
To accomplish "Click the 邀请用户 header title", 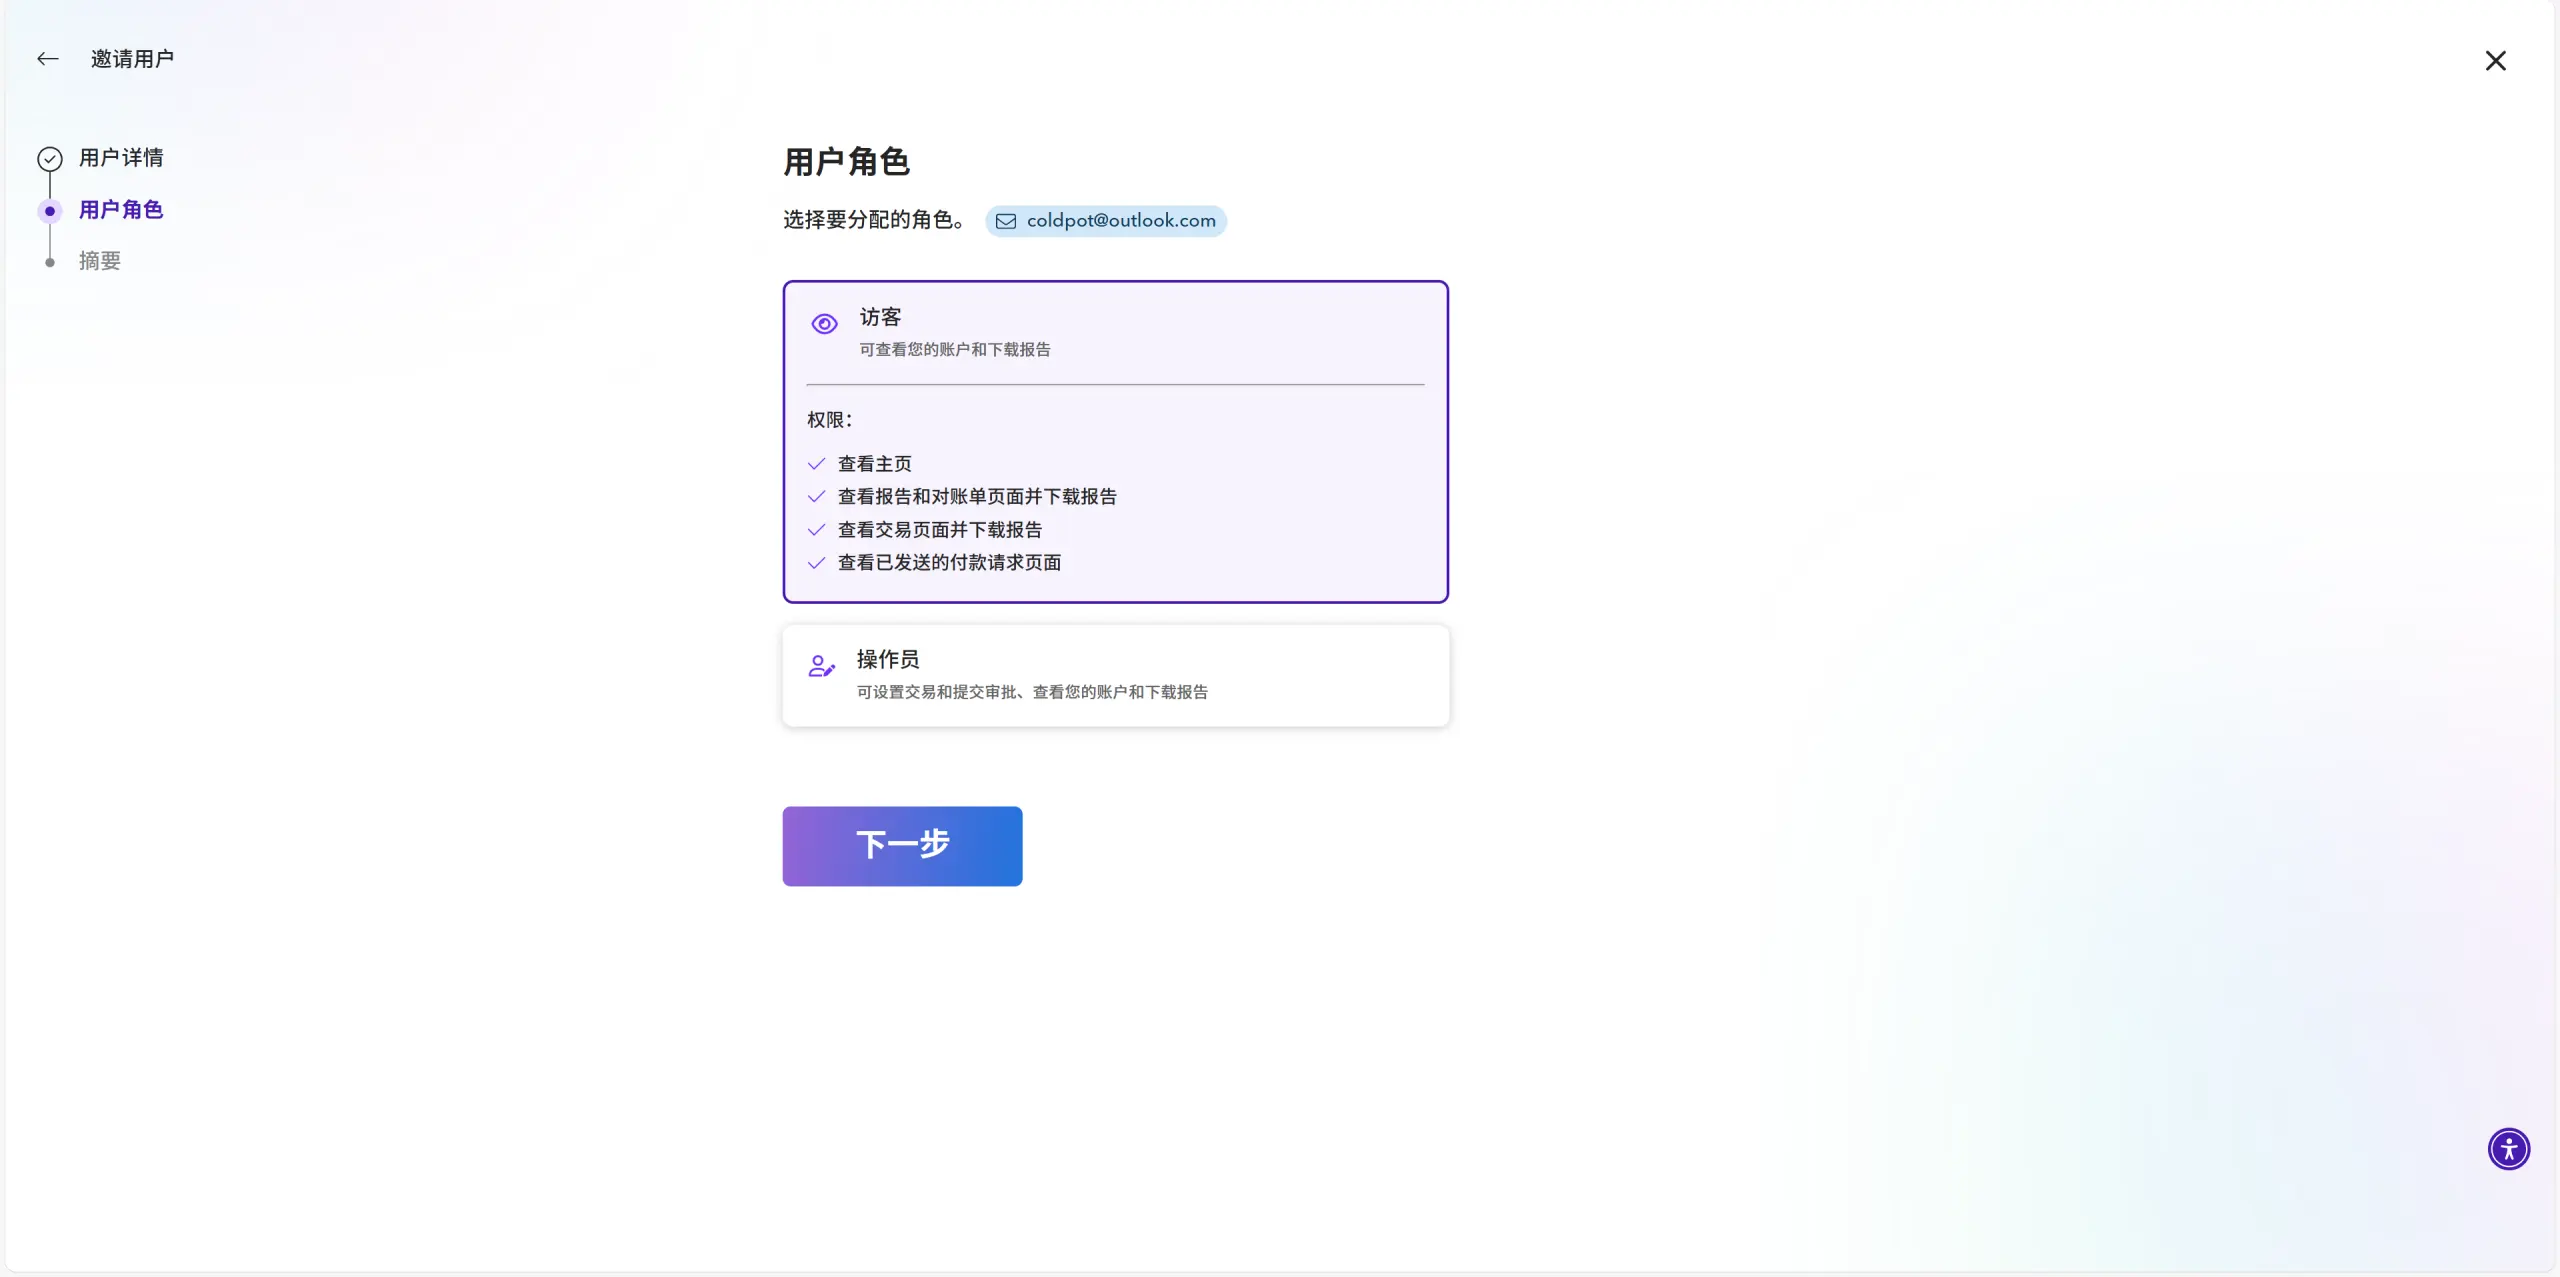I will pyautogui.click(x=132, y=59).
